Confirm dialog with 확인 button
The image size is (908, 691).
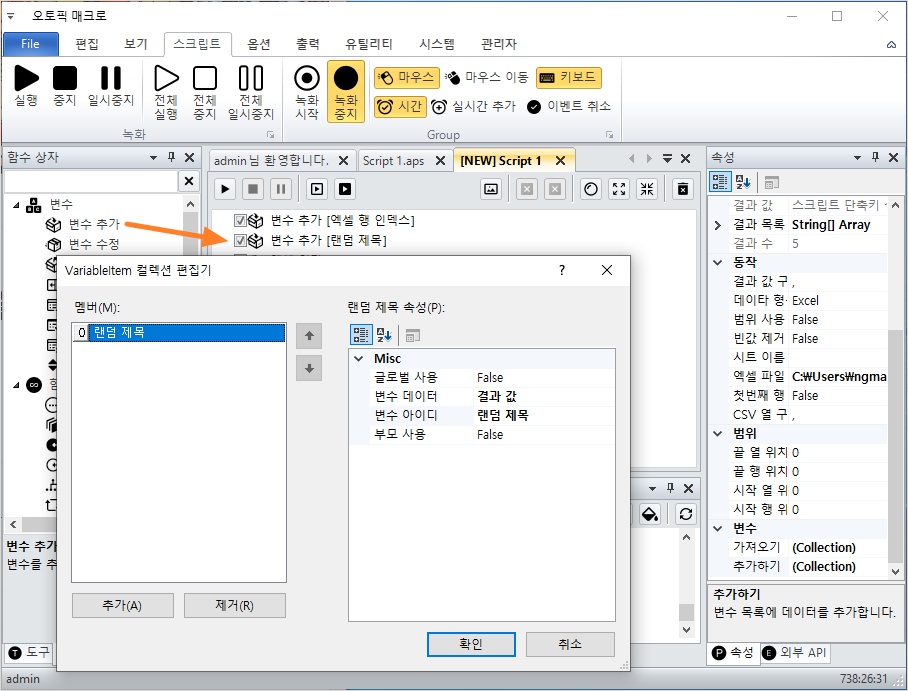(471, 644)
